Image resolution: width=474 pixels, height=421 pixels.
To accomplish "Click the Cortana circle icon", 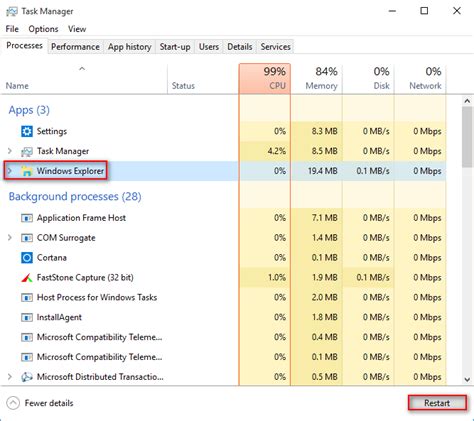I will click(27, 258).
